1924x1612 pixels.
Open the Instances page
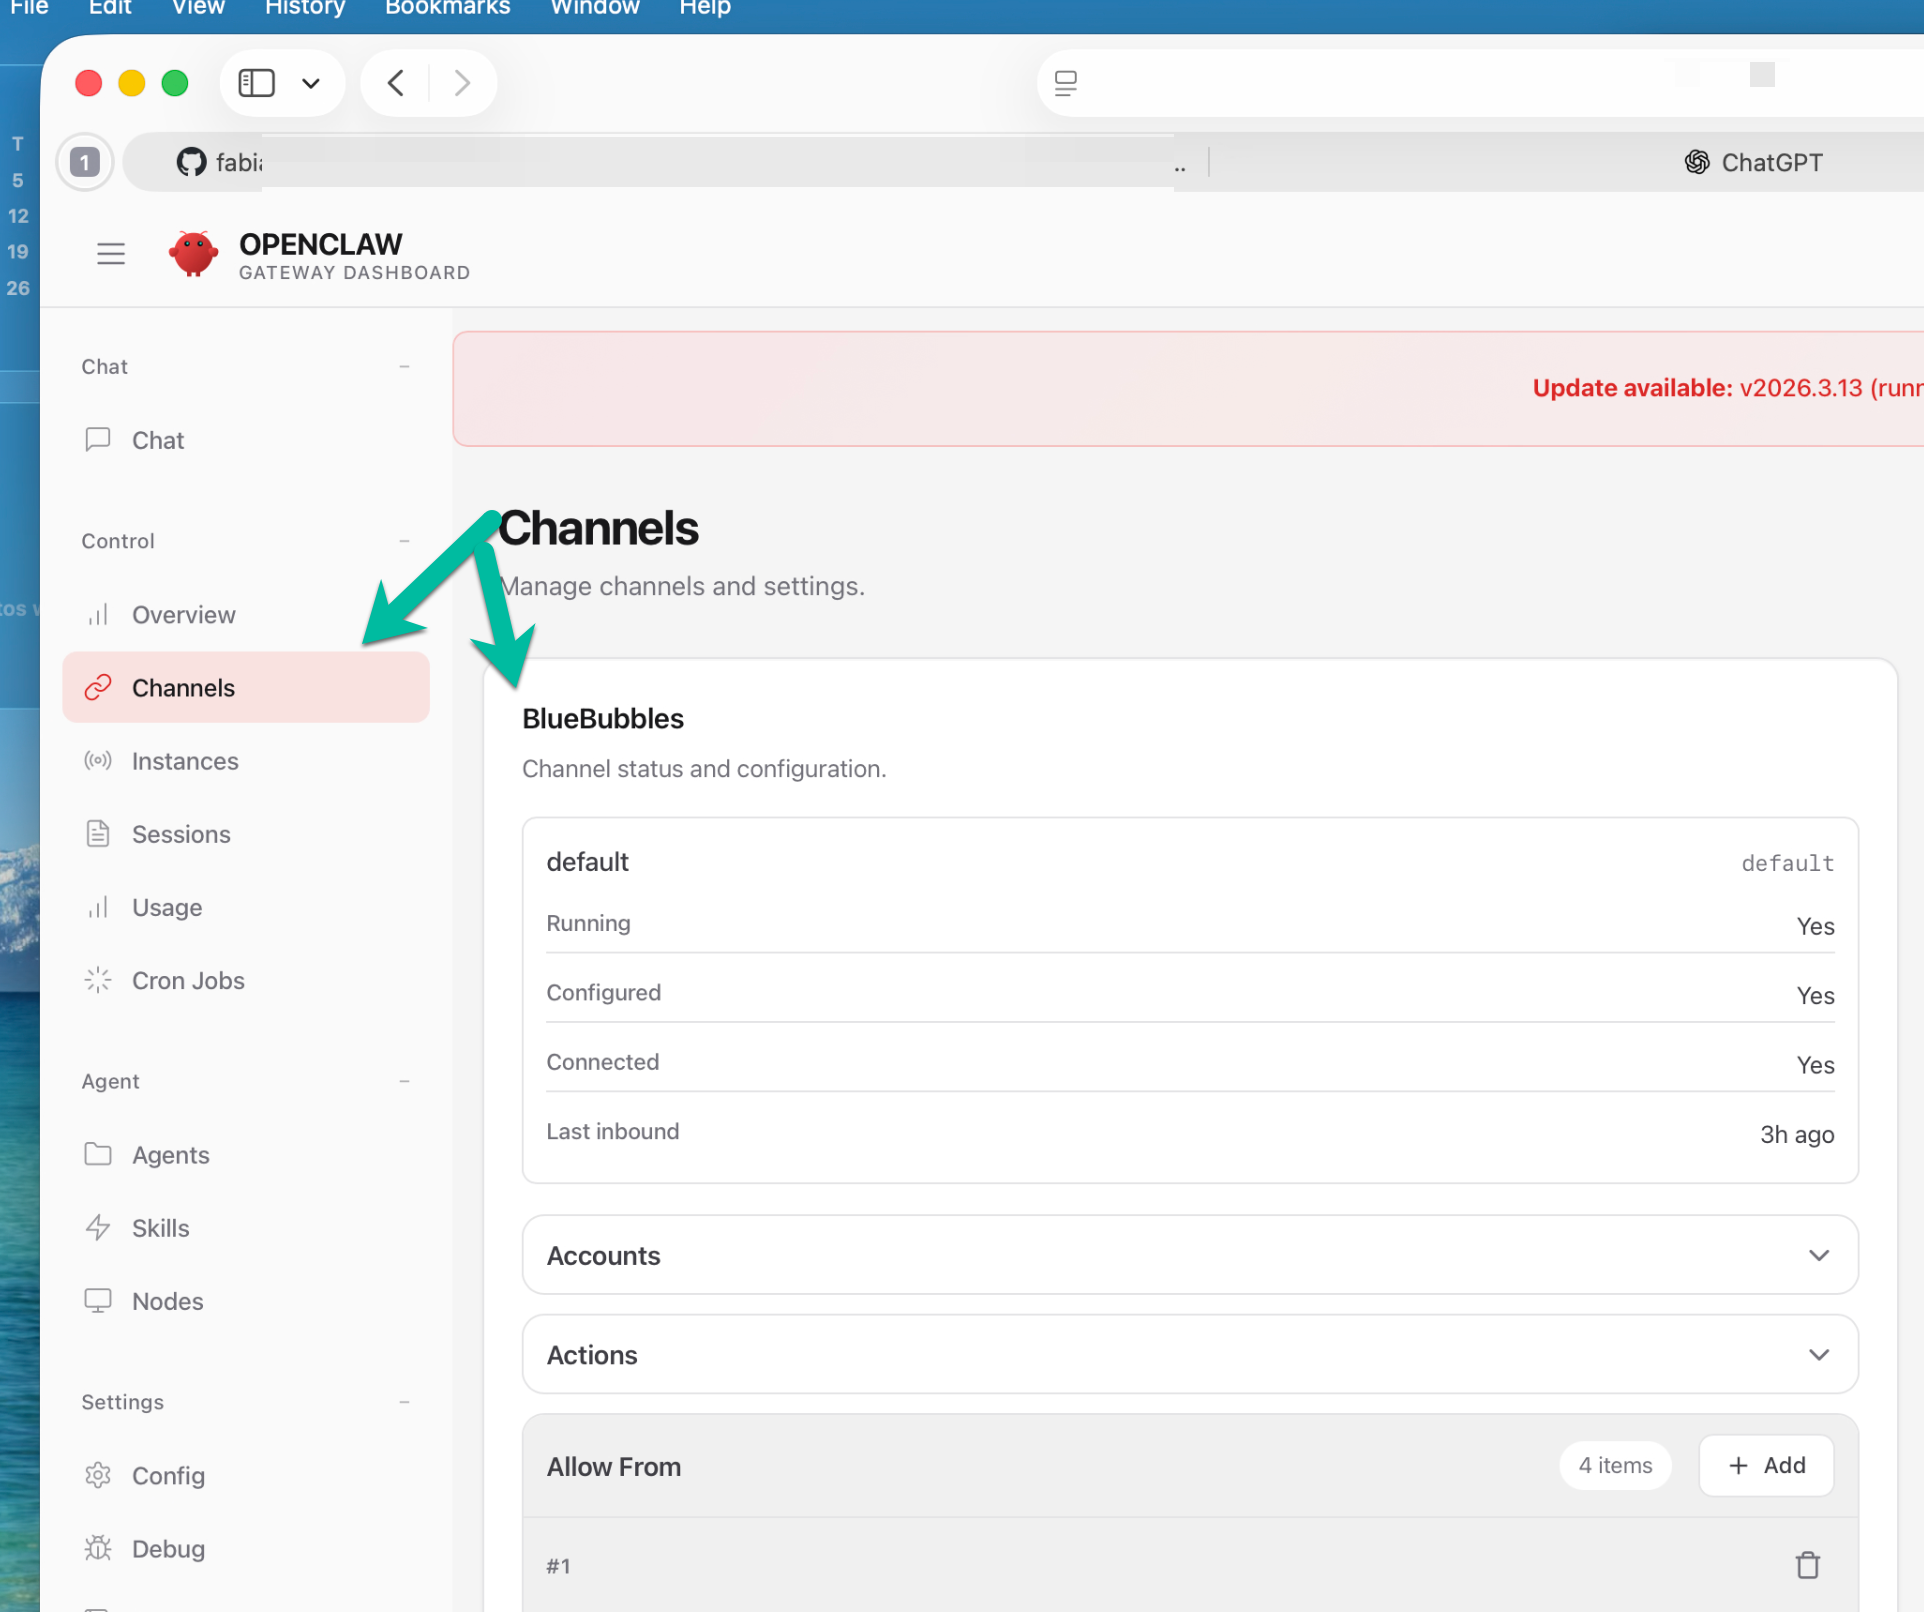[x=185, y=761]
